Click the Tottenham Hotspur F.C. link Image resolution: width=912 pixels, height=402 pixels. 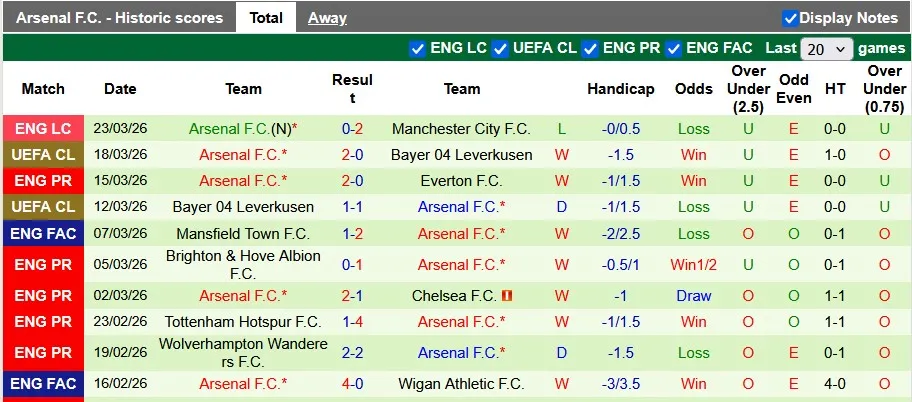pos(243,322)
